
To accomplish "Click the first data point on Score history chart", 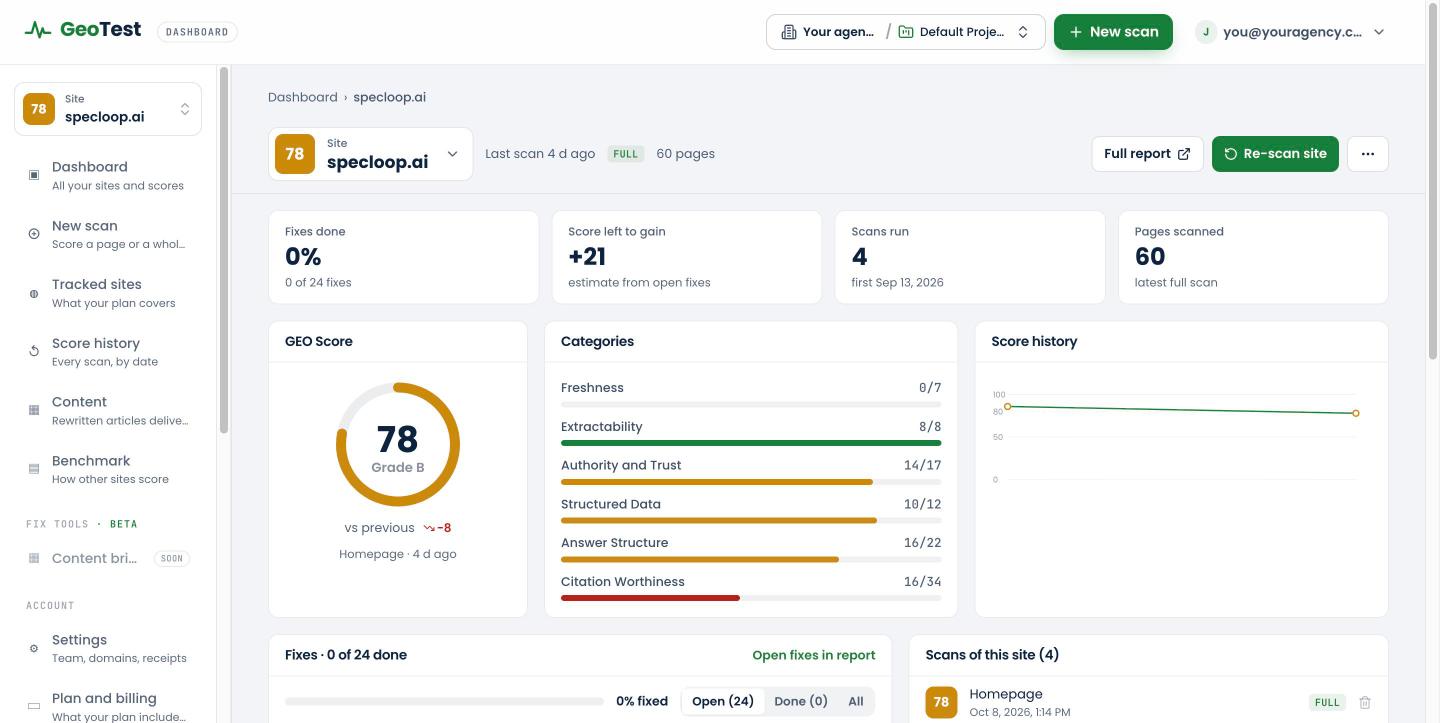I will point(1008,406).
